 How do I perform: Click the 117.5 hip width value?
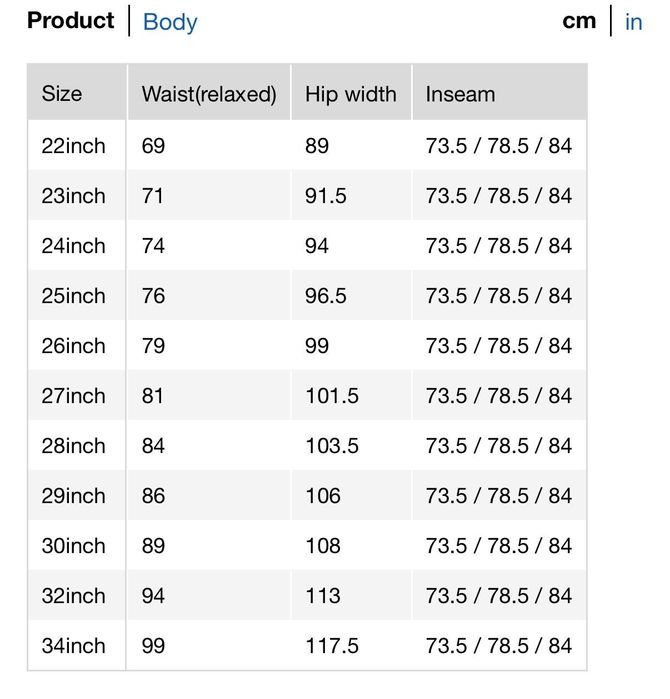[x=331, y=646]
